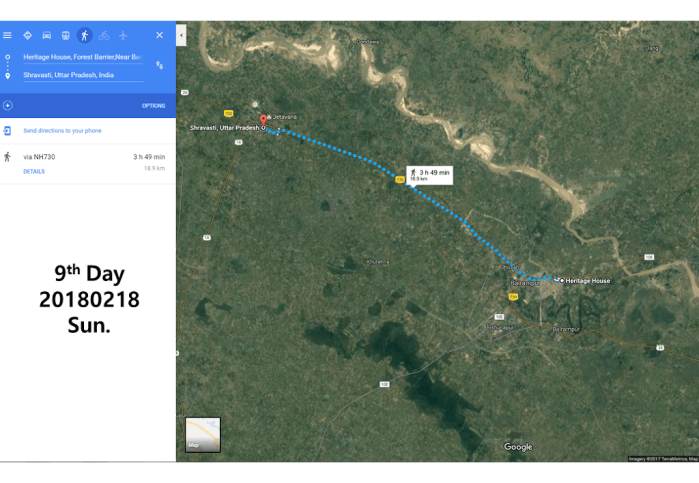Switch to driving directions car icon

[x=47, y=35]
